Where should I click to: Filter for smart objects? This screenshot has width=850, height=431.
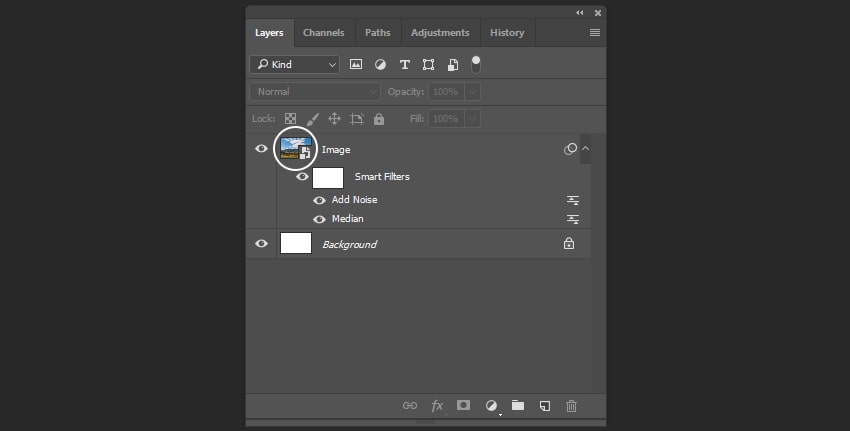453,65
